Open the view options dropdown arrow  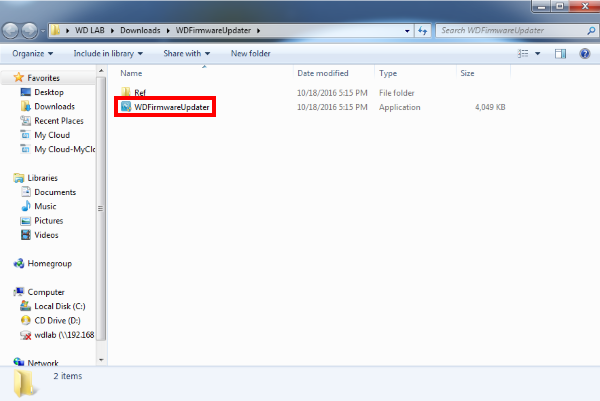(538, 54)
